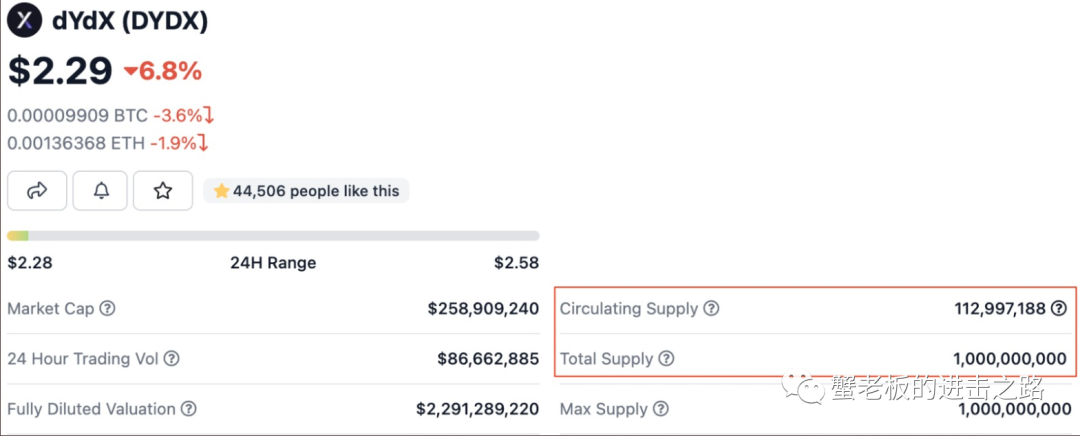Image resolution: width=1080 pixels, height=436 pixels.
Task: Click the share arrow button
Action: (x=37, y=191)
